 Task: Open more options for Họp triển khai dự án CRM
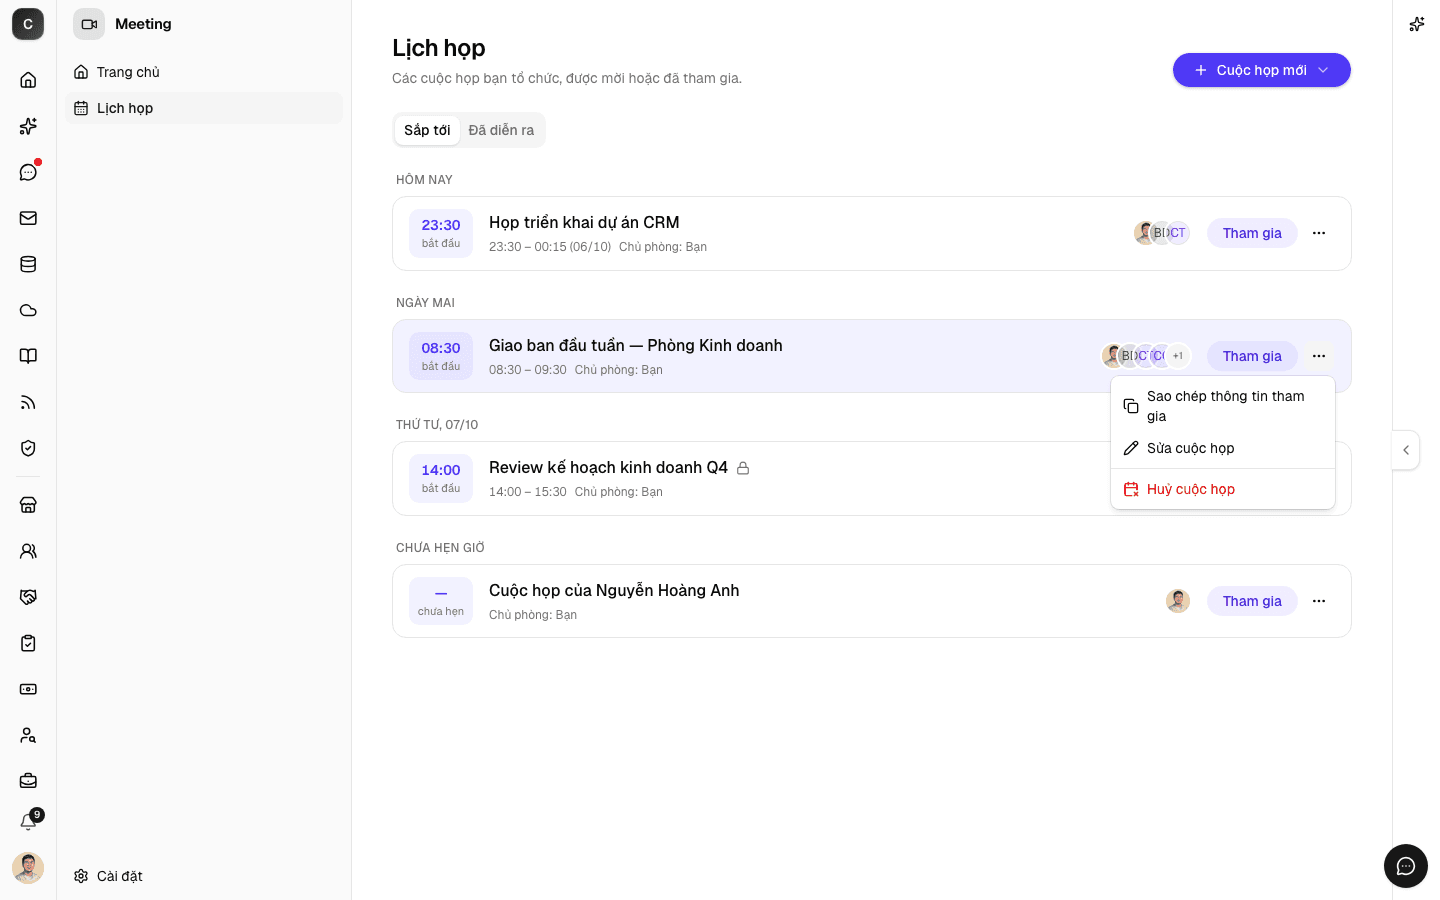click(1319, 233)
